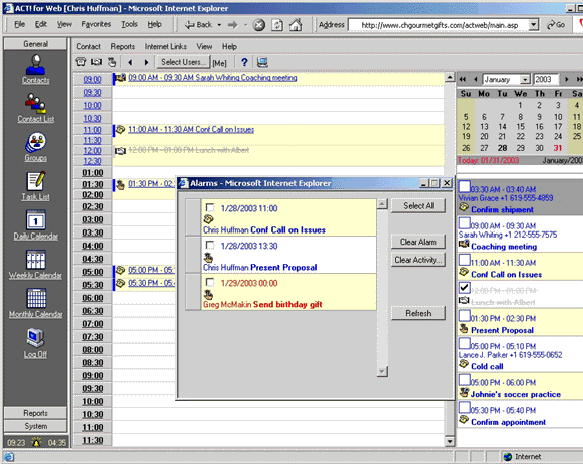Click the browser address URL field
The height and width of the screenshot is (464, 583).
coord(440,25)
